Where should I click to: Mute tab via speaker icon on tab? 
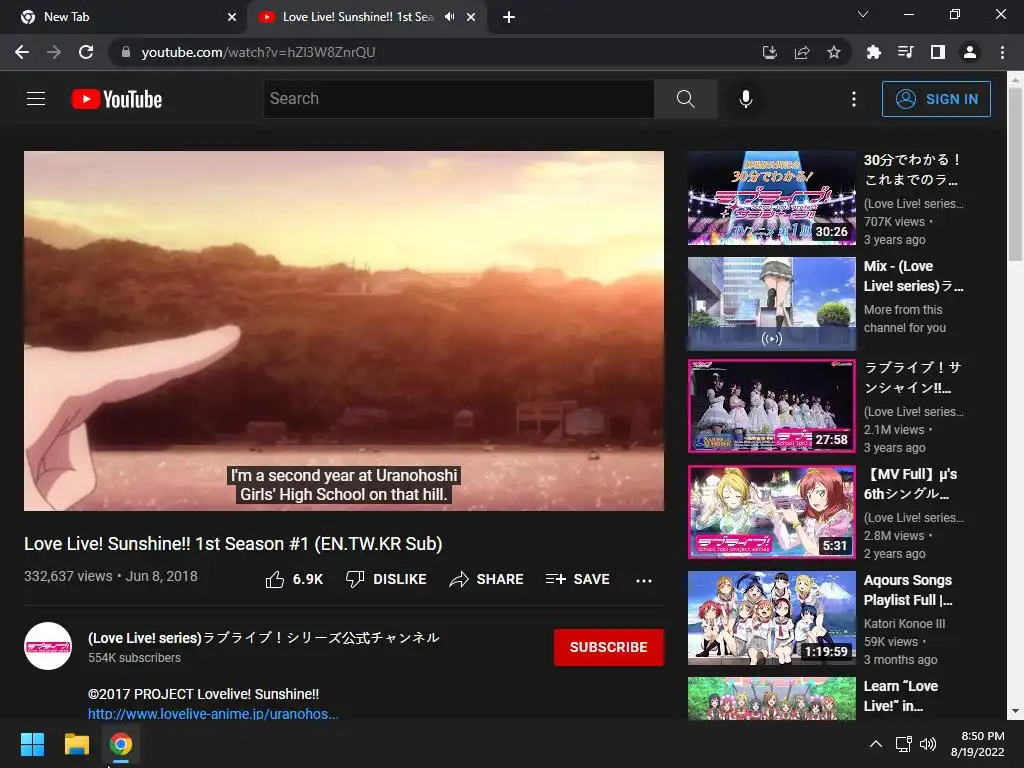coord(449,17)
